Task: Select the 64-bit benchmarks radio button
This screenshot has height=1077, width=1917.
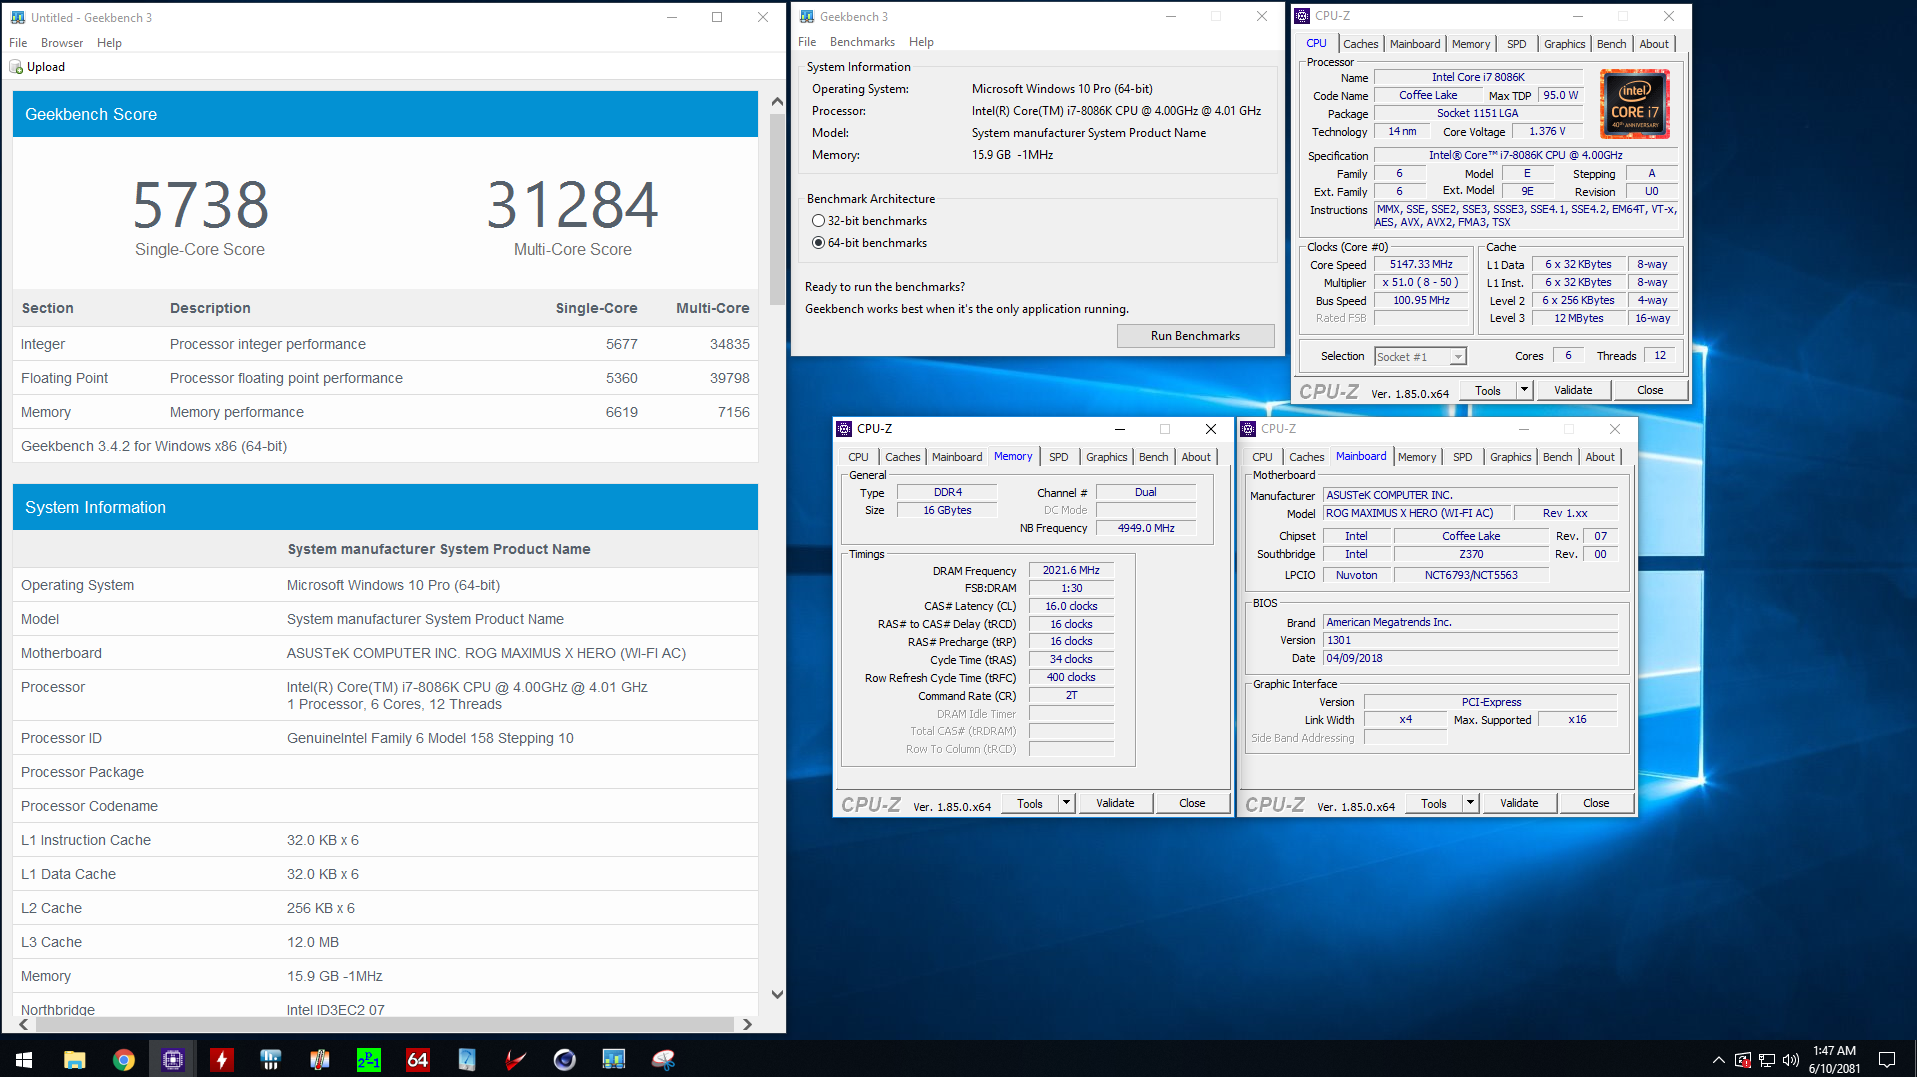Action: tap(818, 243)
